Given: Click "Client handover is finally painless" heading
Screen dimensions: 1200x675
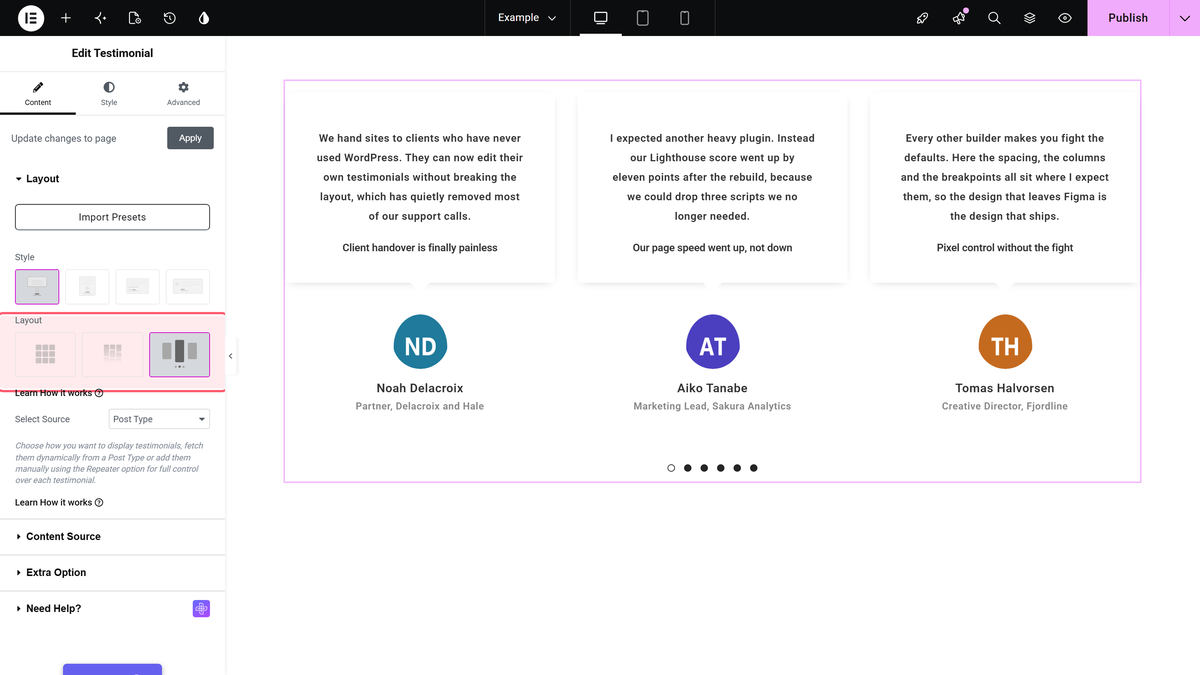Looking at the screenshot, I should (420, 248).
